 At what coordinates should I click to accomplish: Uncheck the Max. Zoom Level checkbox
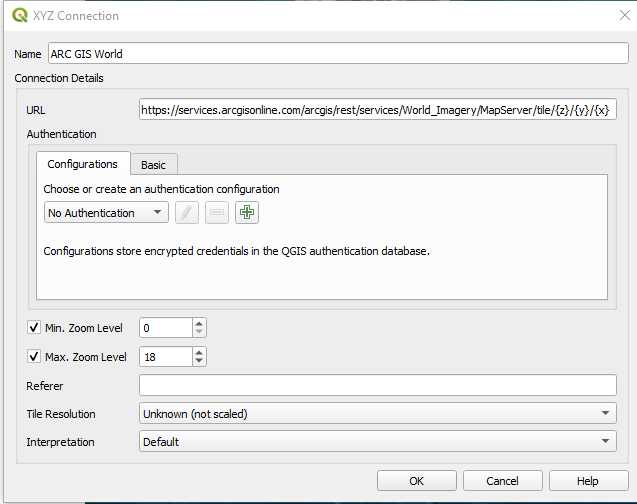click(34, 357)
